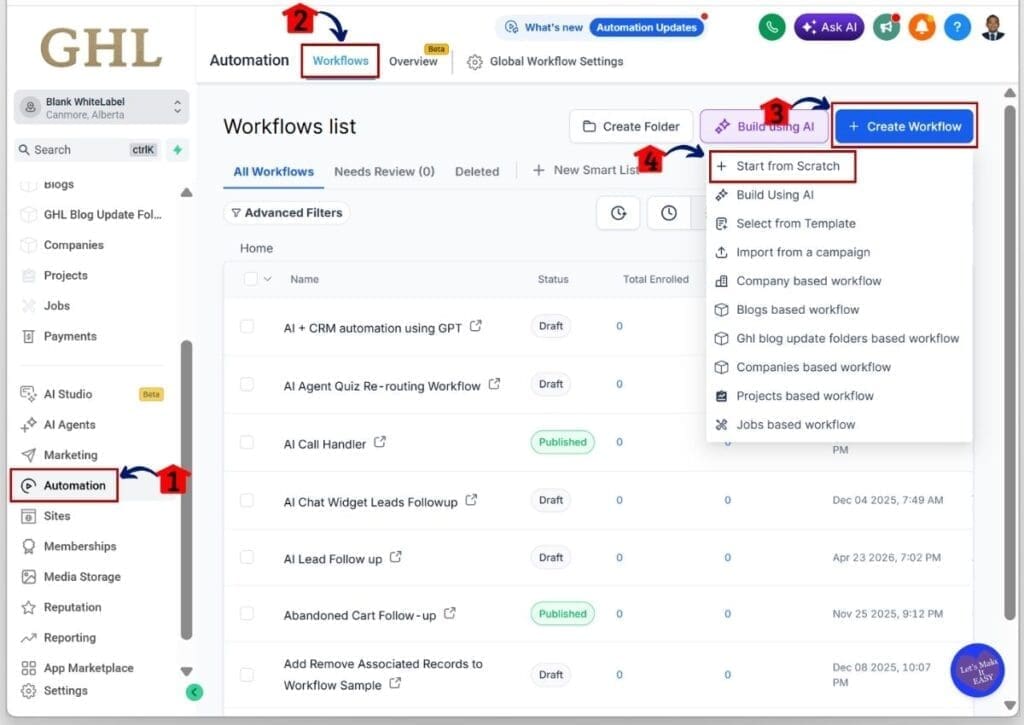This screenshot has height=725, width=1024.
Task: Open the megaphone announcements icon
Action: click(886, 27)
